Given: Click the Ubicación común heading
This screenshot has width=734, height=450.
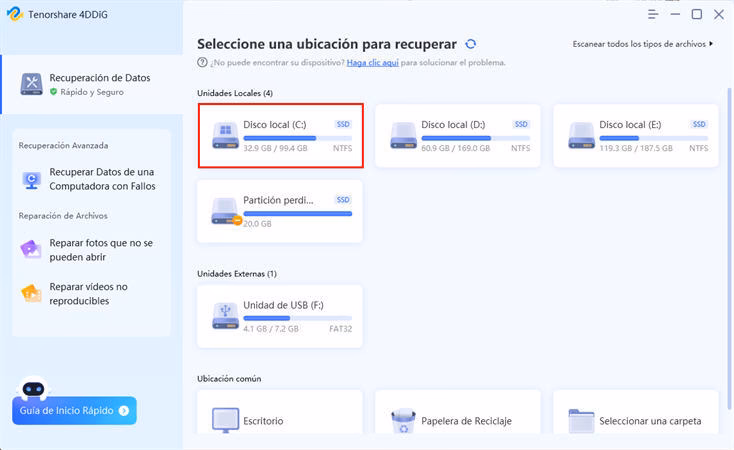Looking at the screenshot, I should pyautogui.click(x=229, y=378).
